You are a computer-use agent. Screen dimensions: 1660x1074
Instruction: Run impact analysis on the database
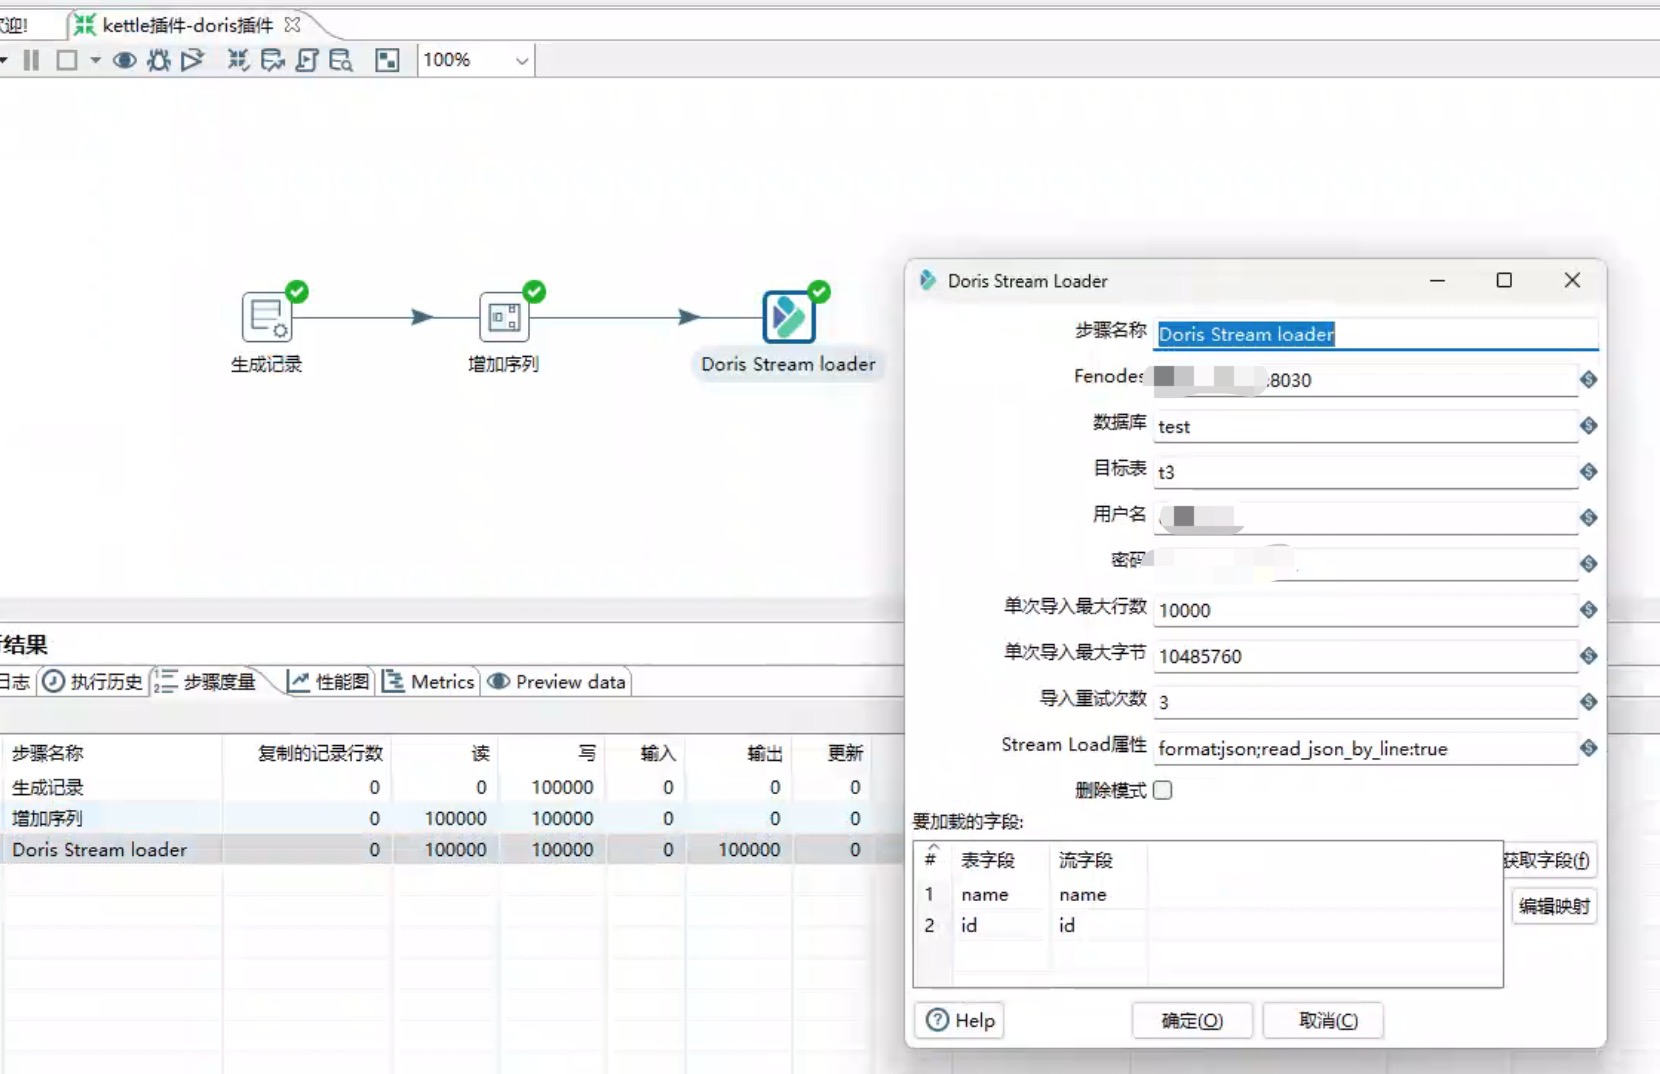point(272,60)
